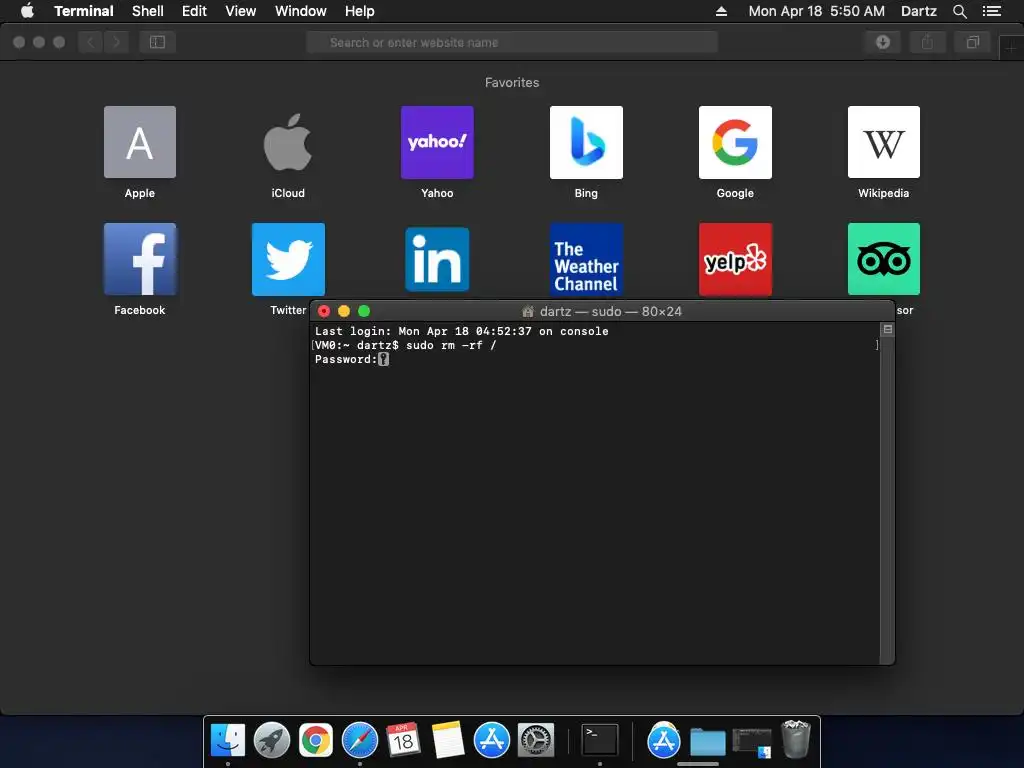Open the App Store icon right of Terminal
The height and width of the screenshot is (768, 1024).
click(664, 741)
